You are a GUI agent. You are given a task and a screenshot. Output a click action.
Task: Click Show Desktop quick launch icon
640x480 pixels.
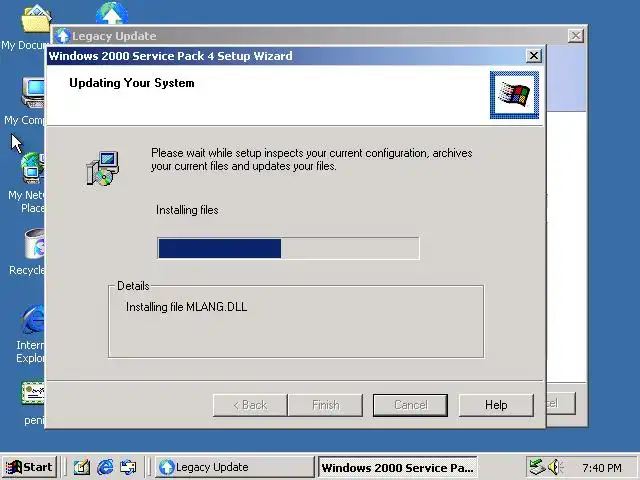81,467
